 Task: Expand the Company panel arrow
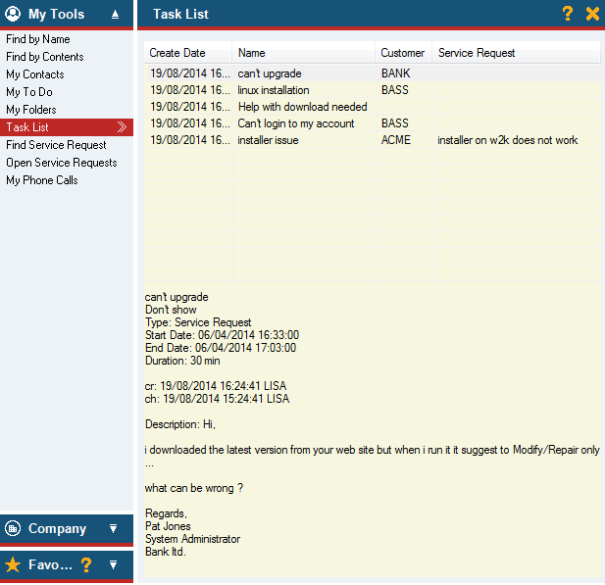113,528
